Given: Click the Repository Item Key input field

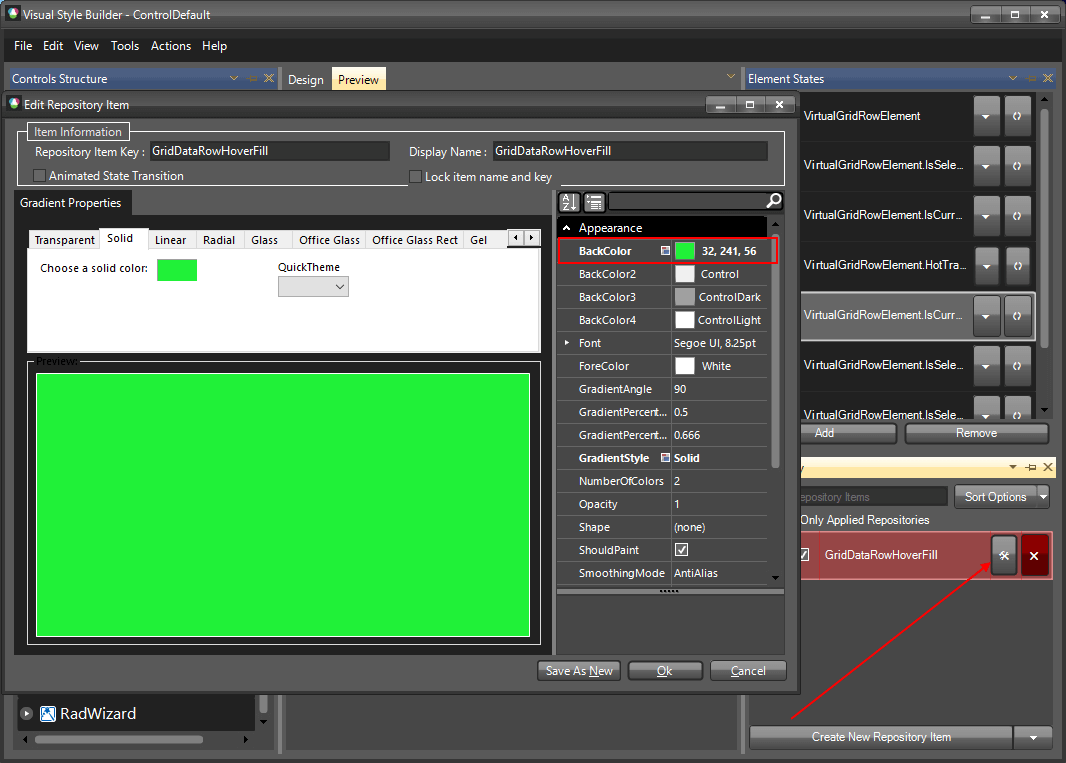Looking at the screenshot, I should (x=270, y=150).
